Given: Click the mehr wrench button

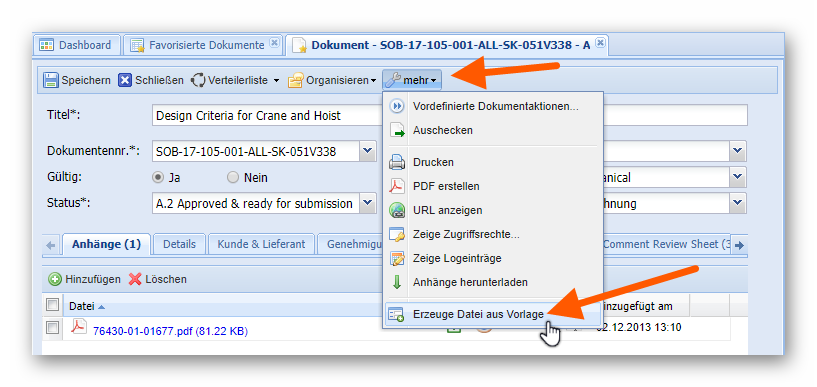Looking at the screenshot, I should click(x=412, y=80).
